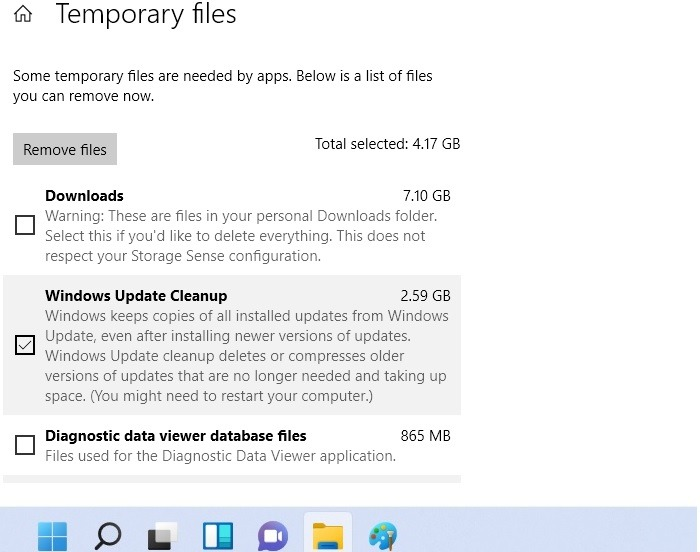Screen dimensions: 700x552
Task: Tick Diagnostic data viewer database files checkbox
Action: pyautogui.click(x=25, y=445)
